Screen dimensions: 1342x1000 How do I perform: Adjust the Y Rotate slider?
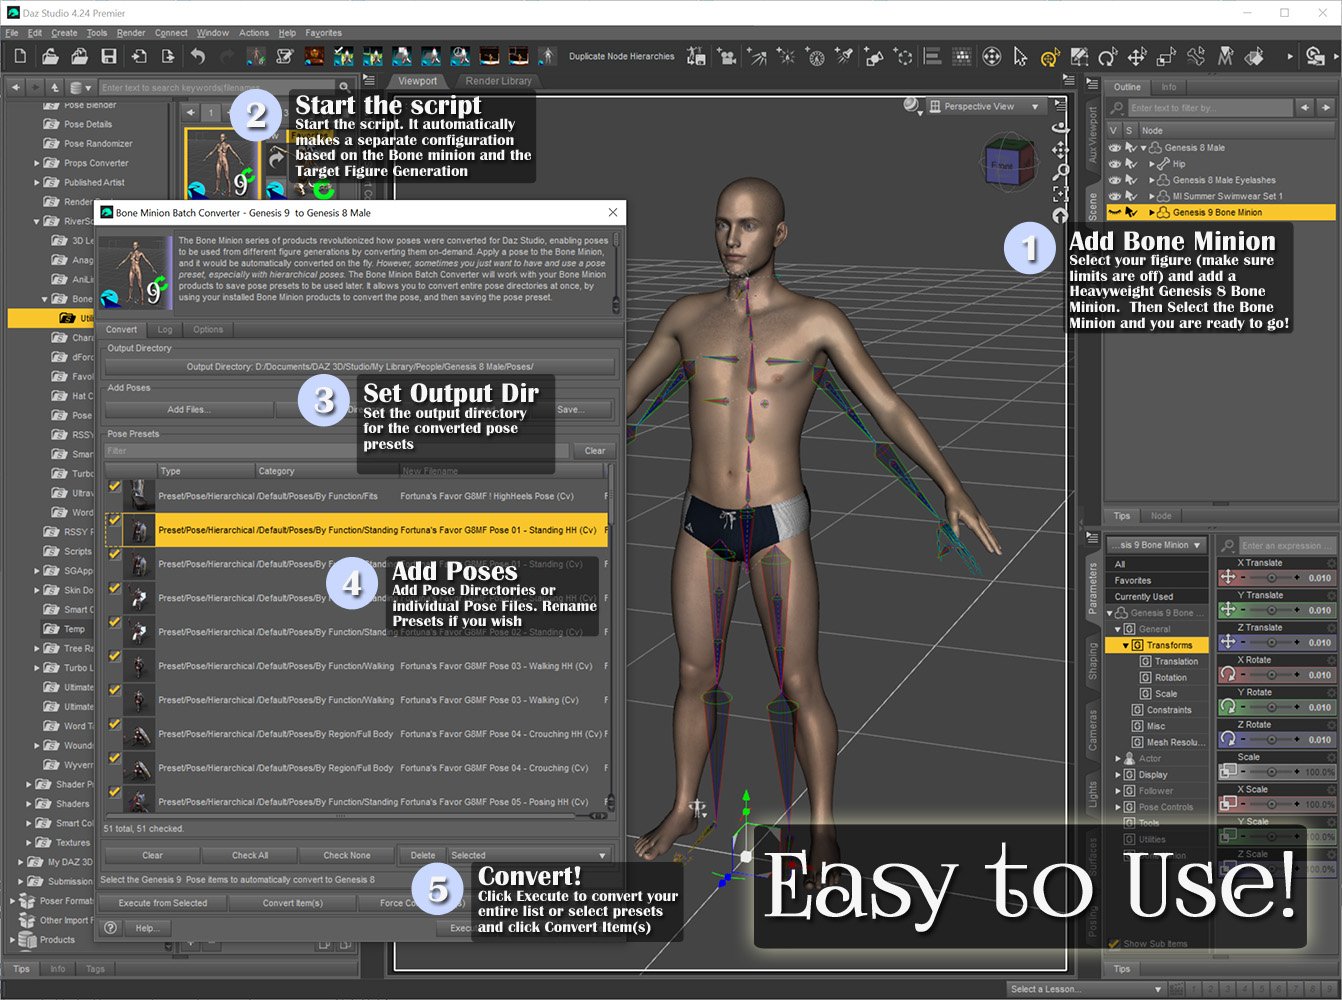point(1271,708)
